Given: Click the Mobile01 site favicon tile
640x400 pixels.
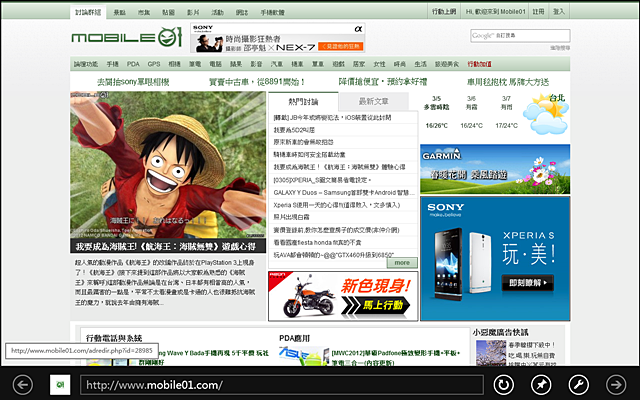Looking at the screenshot, I should pyautogui.click(x=60, y=384).
